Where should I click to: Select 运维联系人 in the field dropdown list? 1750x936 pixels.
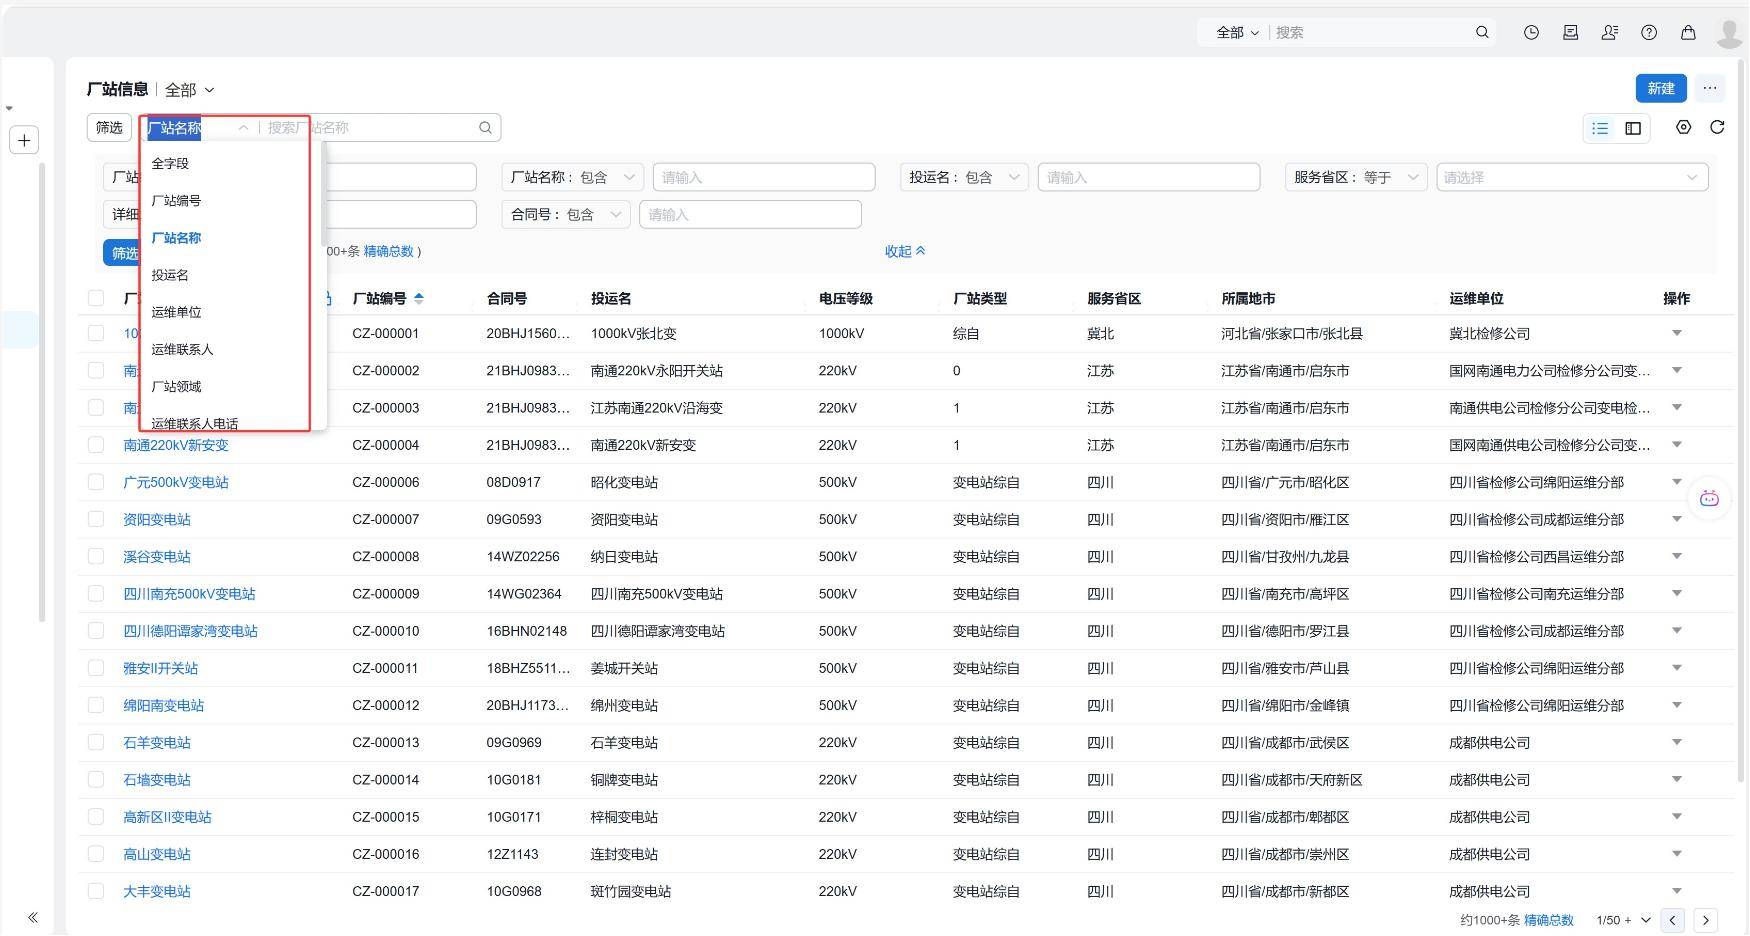(x=182, y=349)
